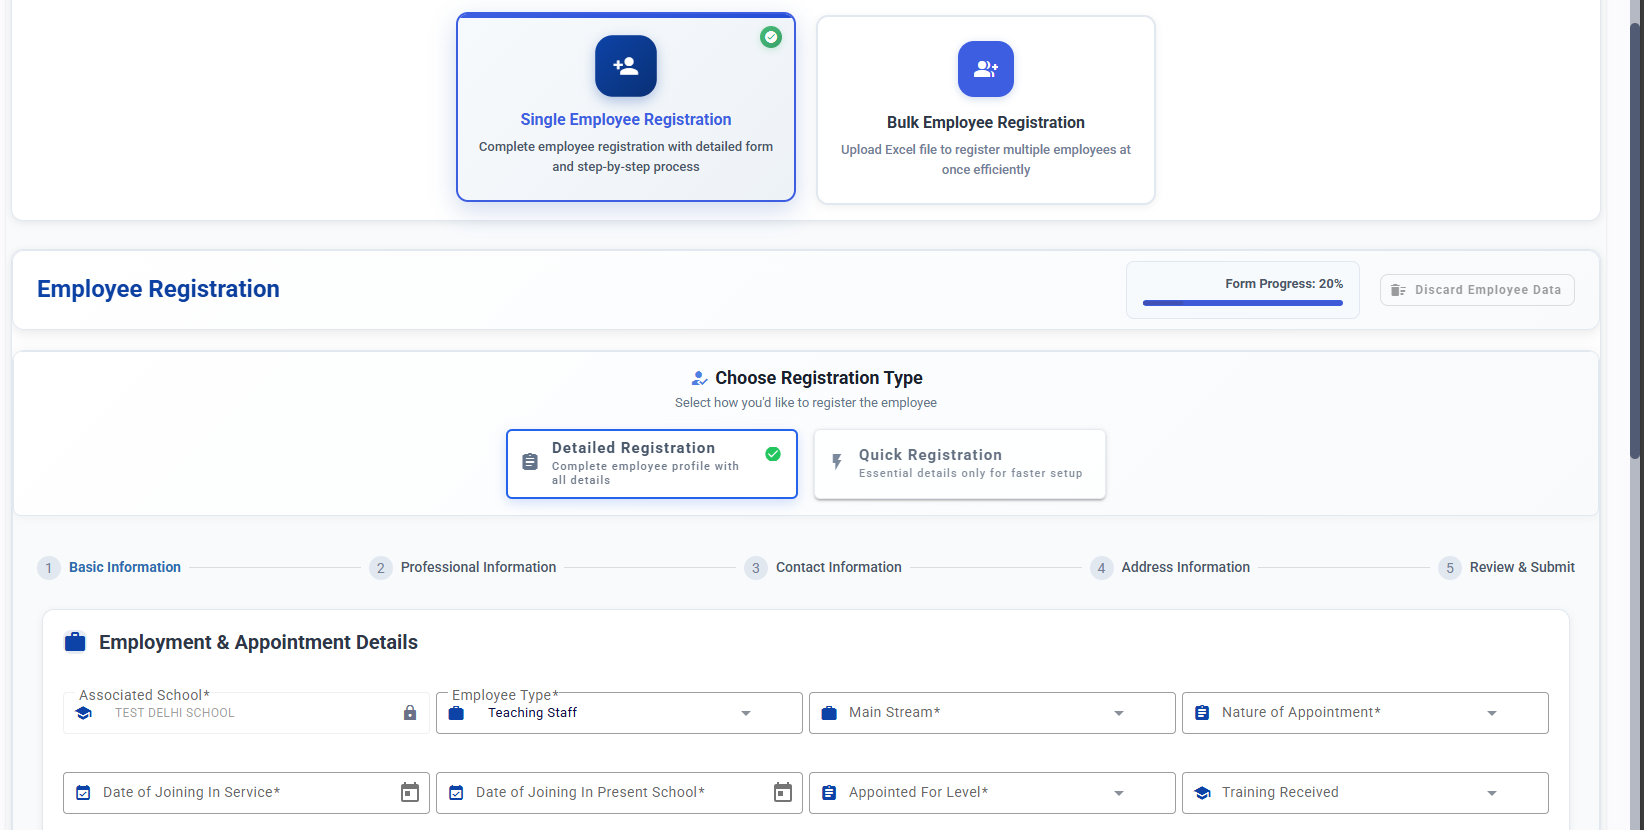Open calendar for Date of Joining In Present School
1644x830 pixels.
click(x=783, y=792)
